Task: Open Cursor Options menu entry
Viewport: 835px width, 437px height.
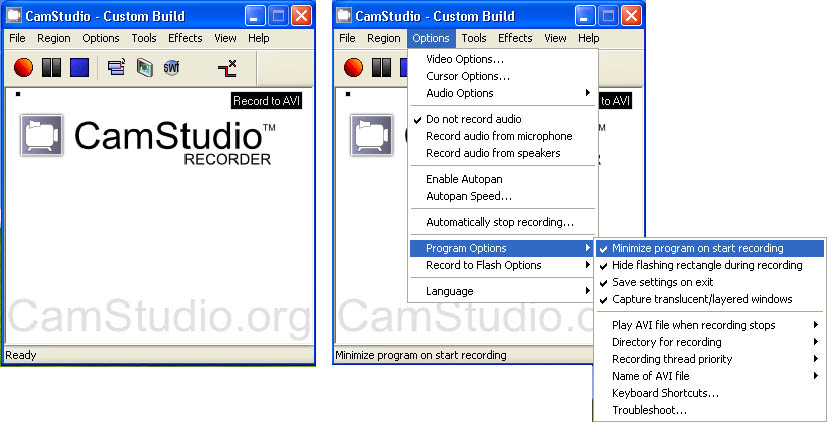Action: tap(503, 76)
